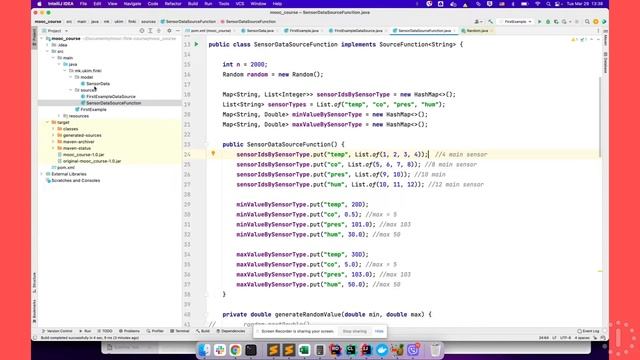Click the yellow lightbulb intention icon

[x=213, y=154]
